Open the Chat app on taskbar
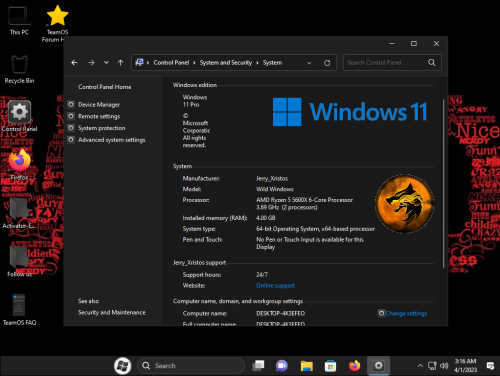Viewport: 500px width, 376px height. tap(282, 366)
